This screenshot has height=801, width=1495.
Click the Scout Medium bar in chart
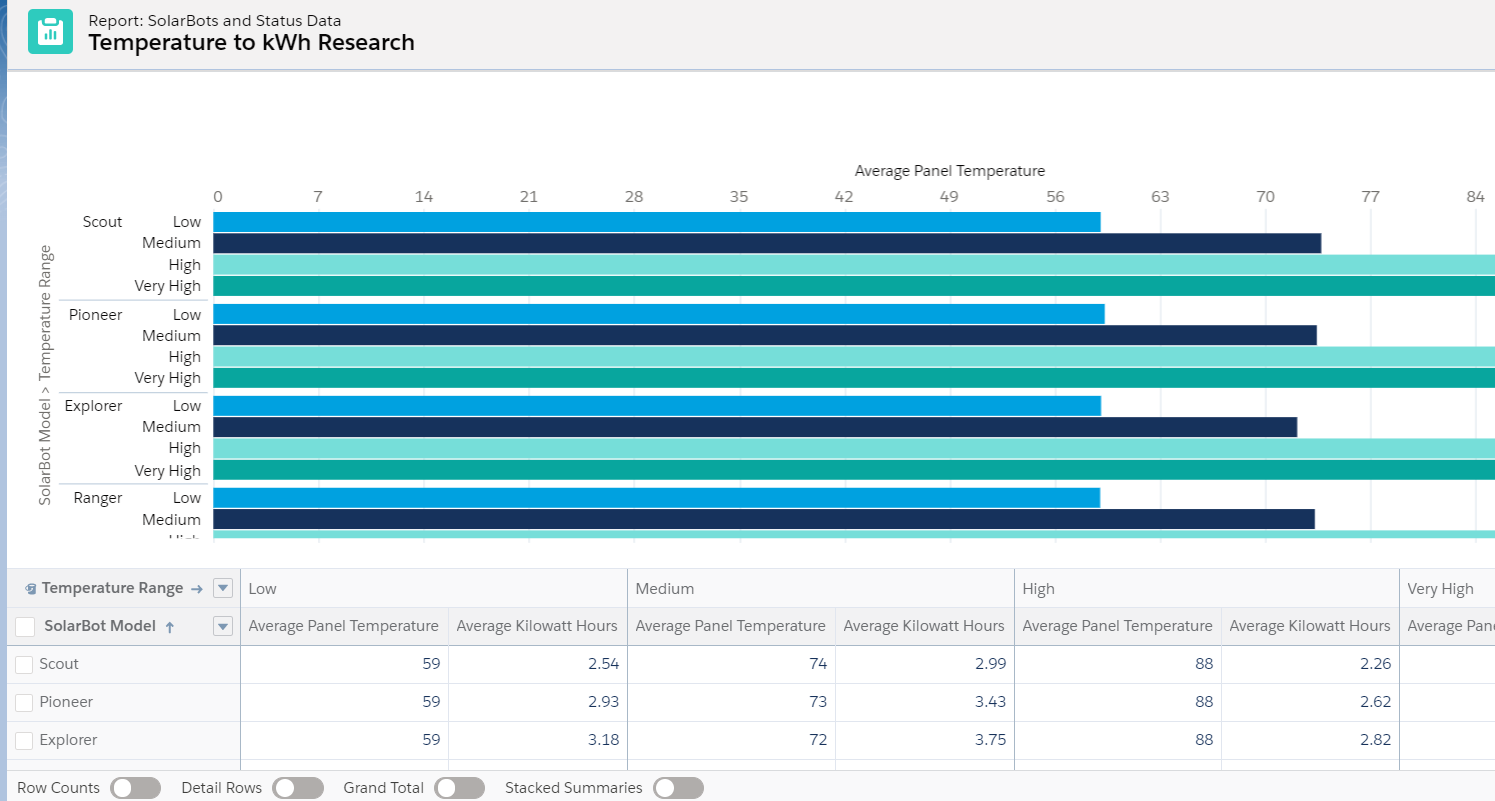point(766,243)
